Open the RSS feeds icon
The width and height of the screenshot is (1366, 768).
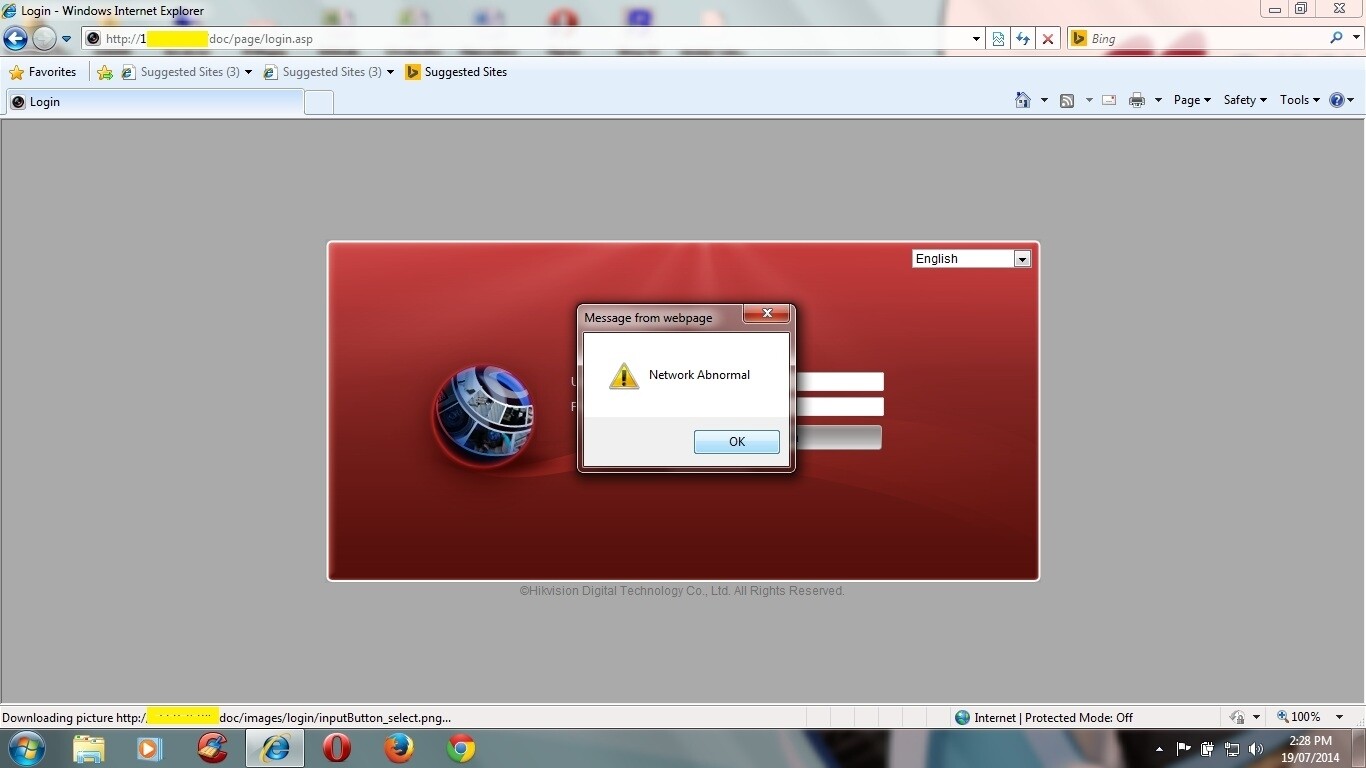coord(1068,100)
